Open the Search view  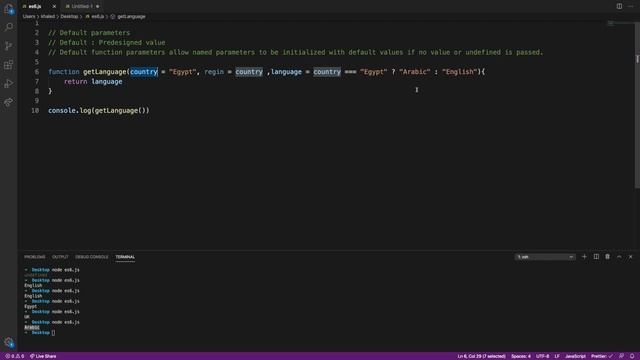(x=9, y=27)
